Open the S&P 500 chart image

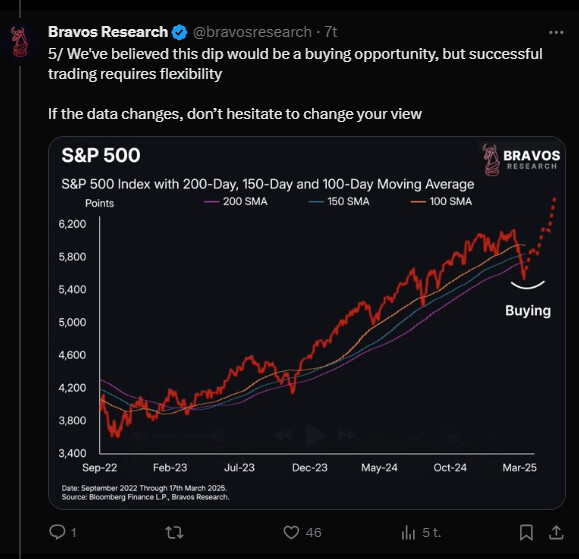pos(306,323)
